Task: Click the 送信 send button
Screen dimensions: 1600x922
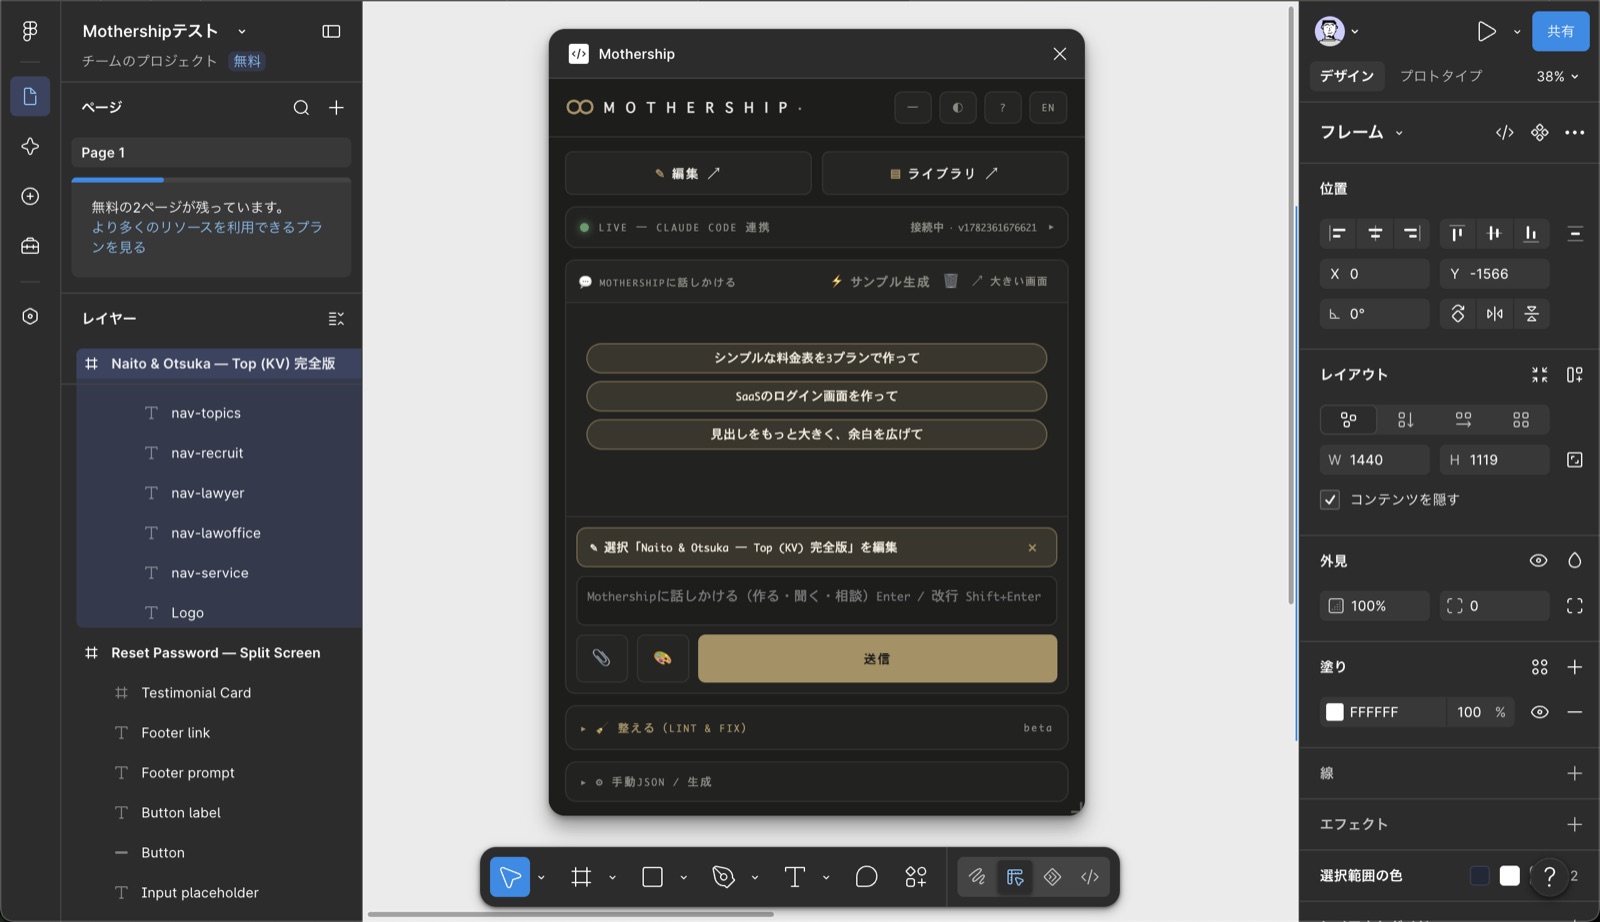Action: tap(877, 658)
